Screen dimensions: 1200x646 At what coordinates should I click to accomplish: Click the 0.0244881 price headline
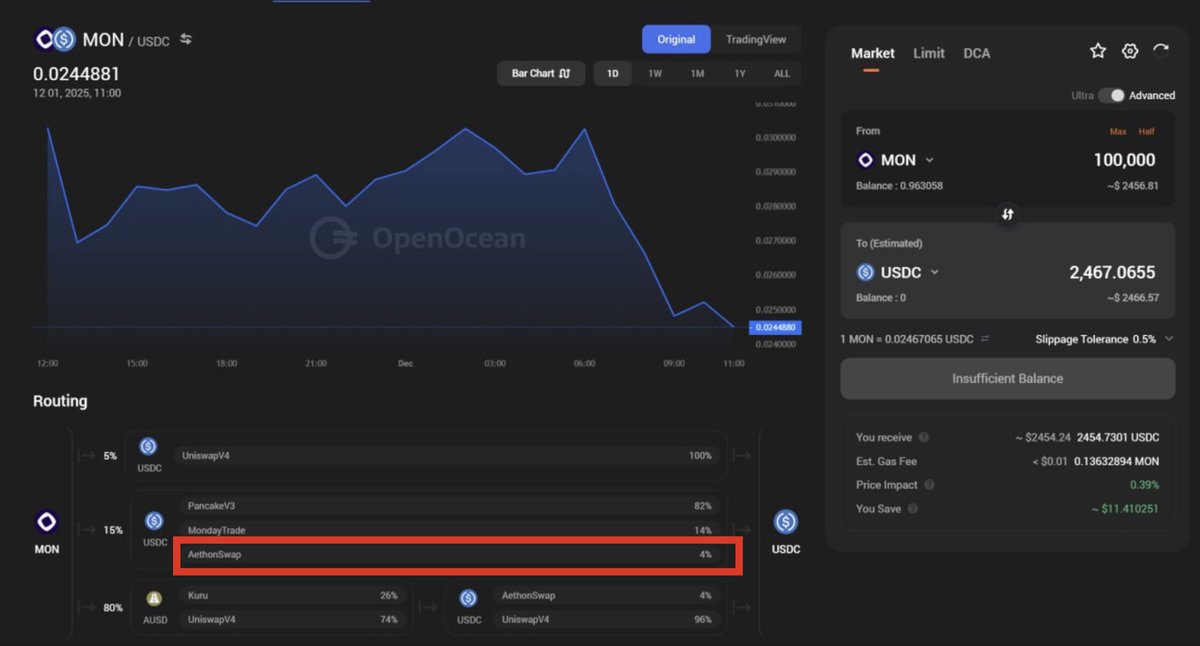pos(76,73)
